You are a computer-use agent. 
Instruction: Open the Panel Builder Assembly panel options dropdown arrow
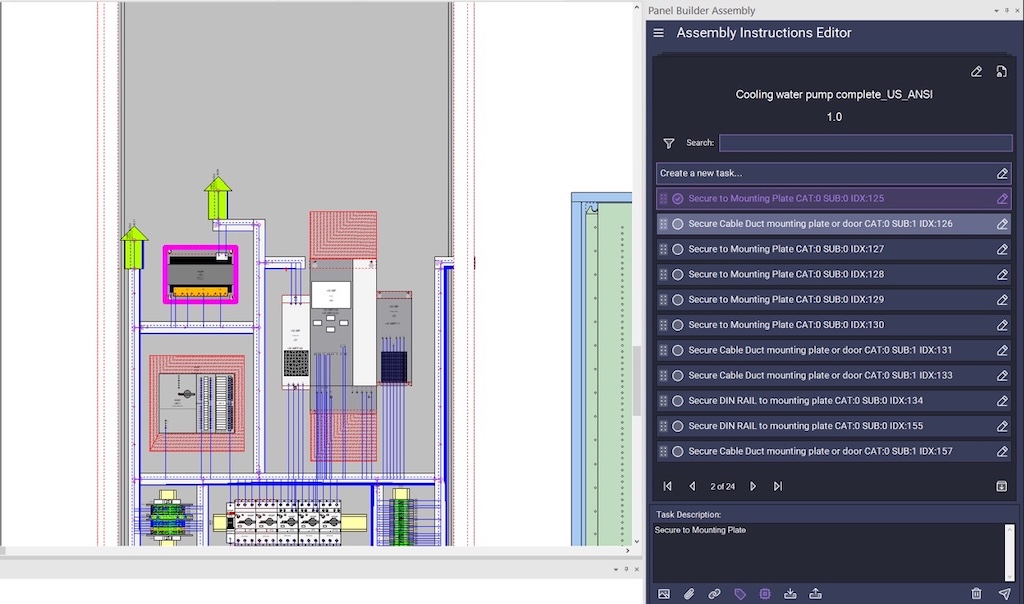point(995,10)
